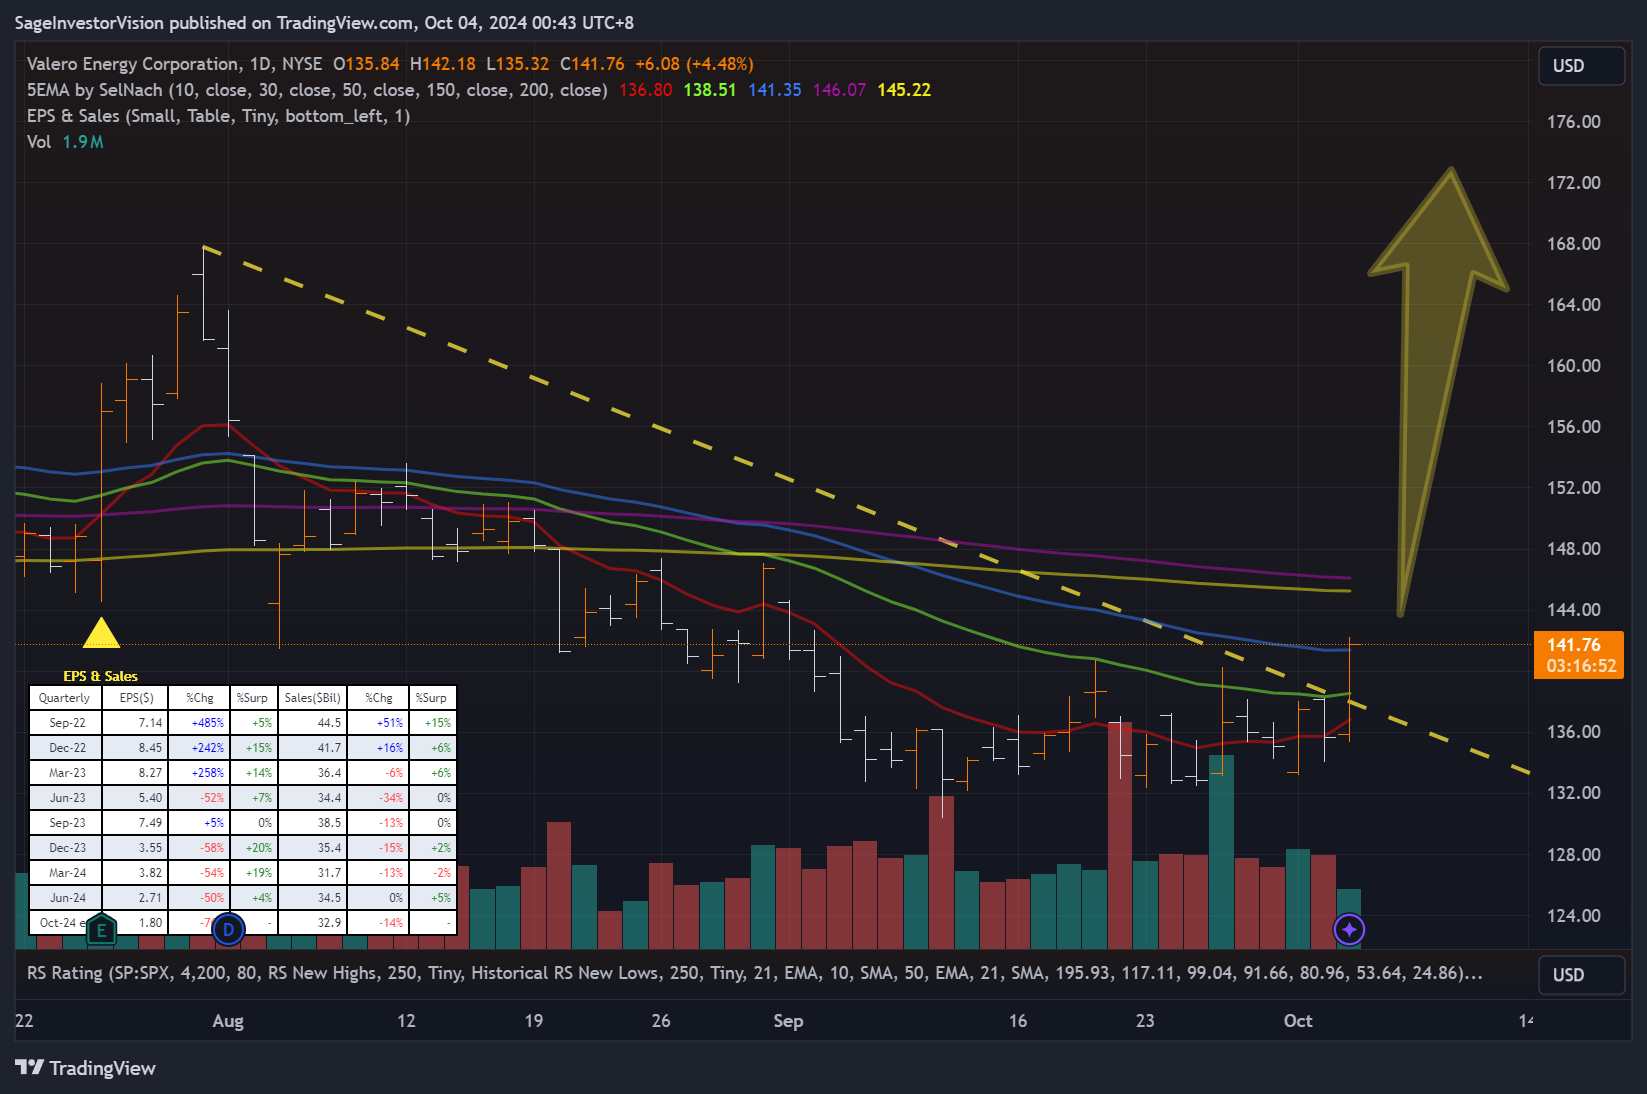Click the EPS($) column header

pyautogui.click(x=137, y=698)
